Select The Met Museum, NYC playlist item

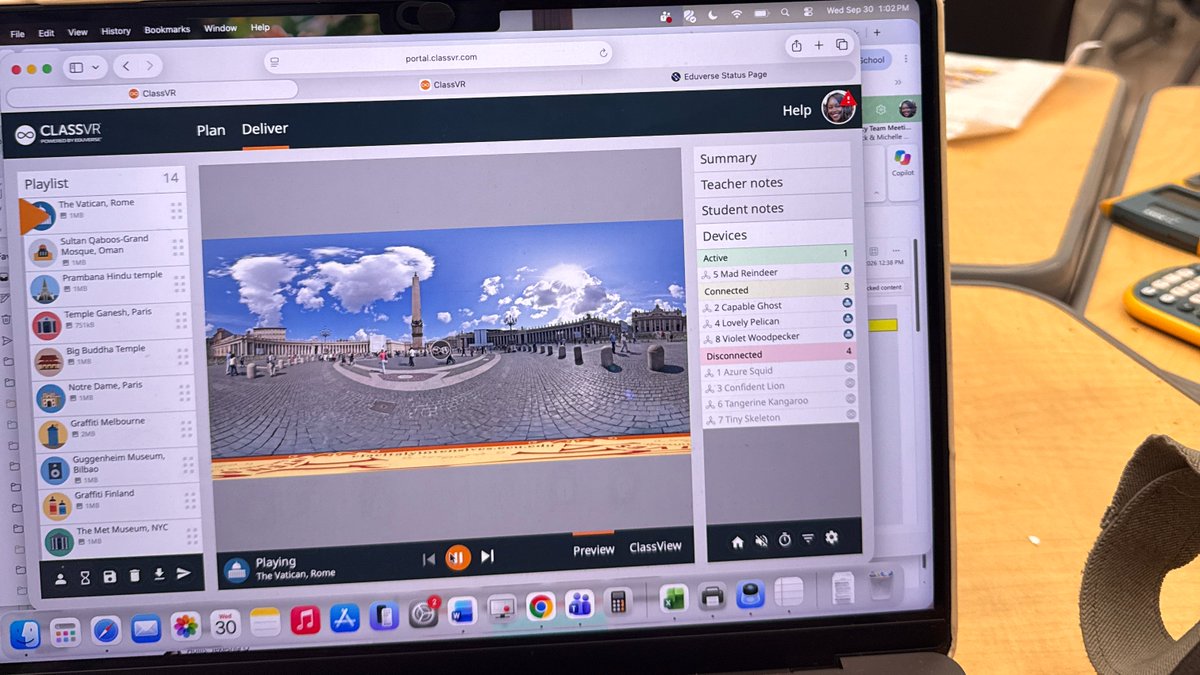(x=122, y=538)
